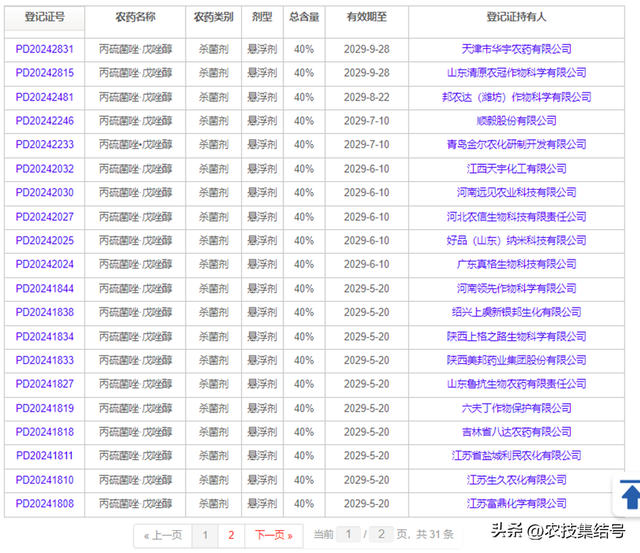Go to previous page 上一页

(x=163, y=535)
